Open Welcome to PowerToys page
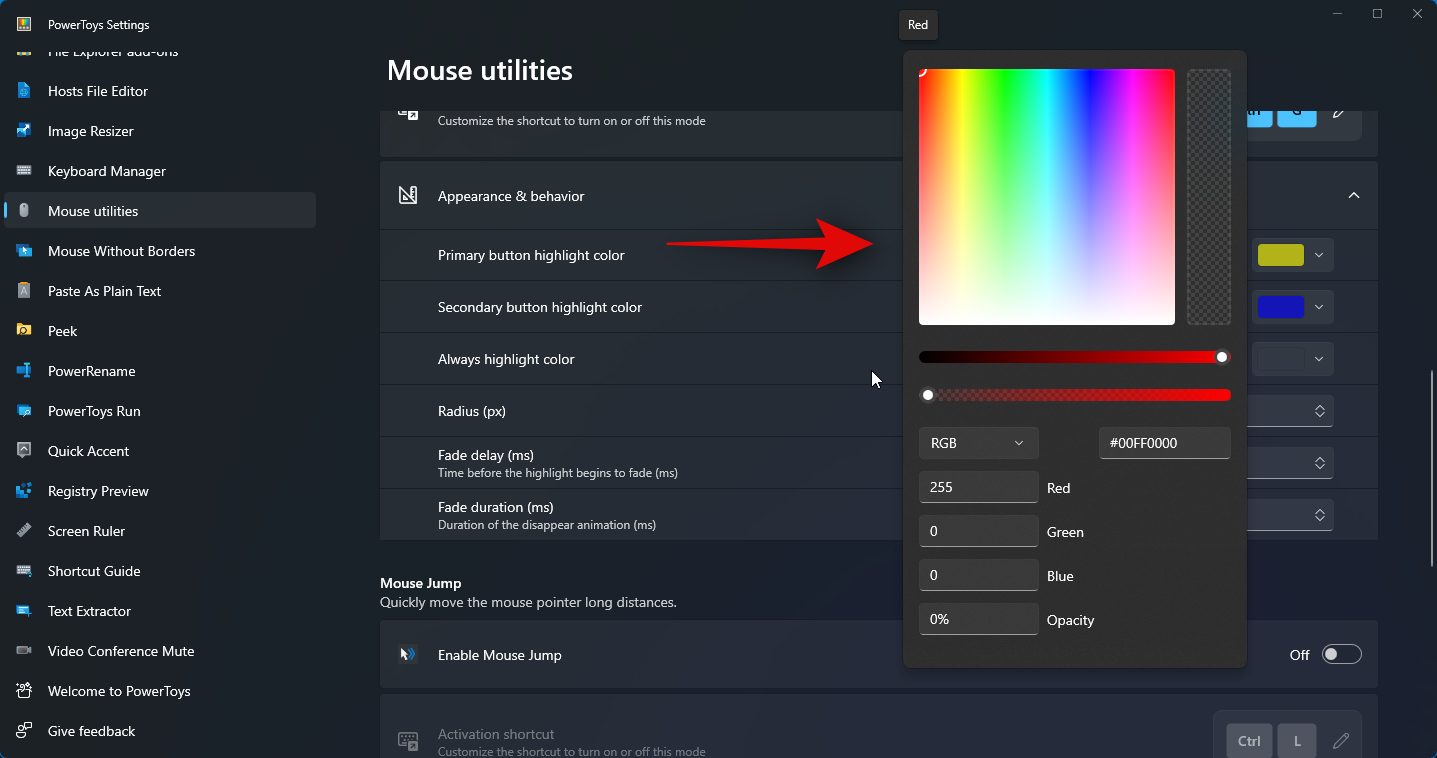The image size is (1437, 758). 119,691
